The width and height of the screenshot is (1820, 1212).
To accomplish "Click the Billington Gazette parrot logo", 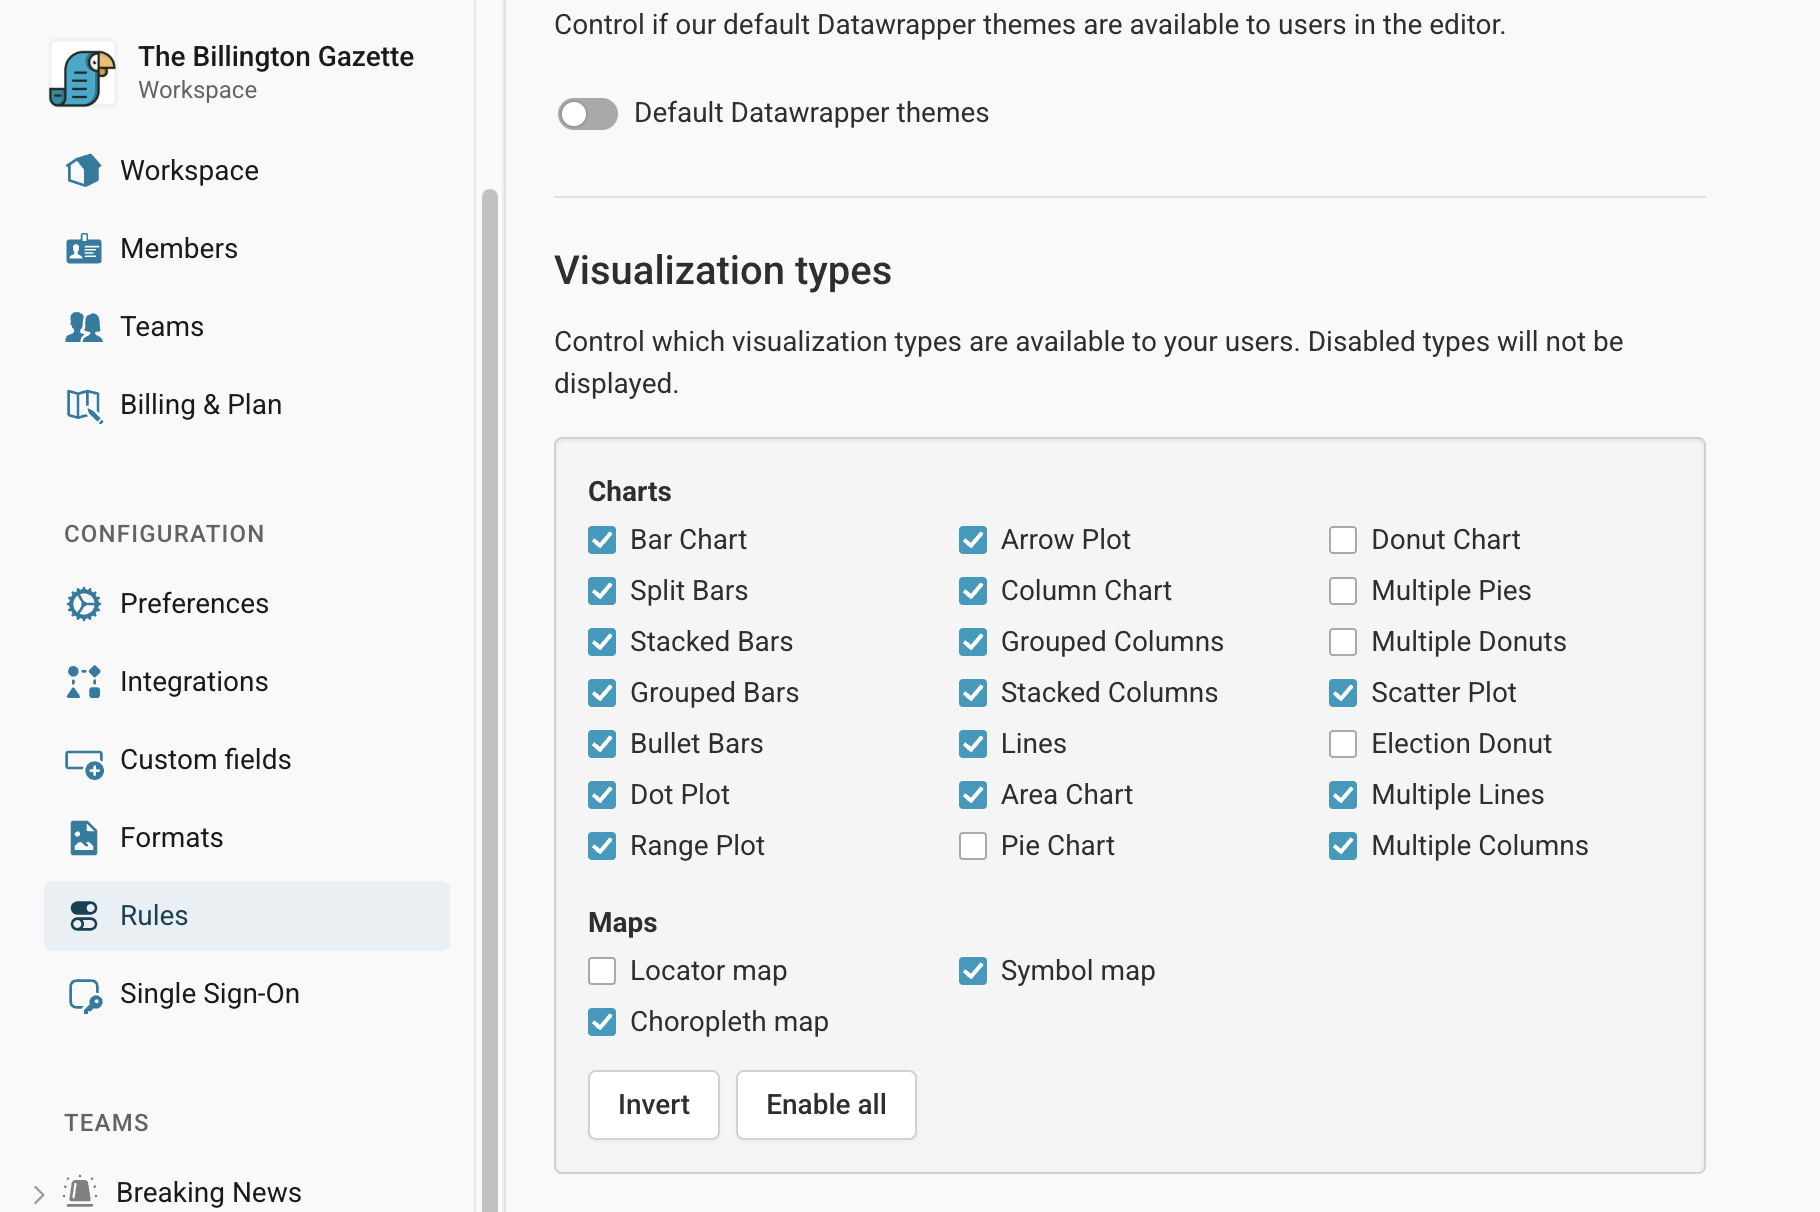I will (82, 73).
